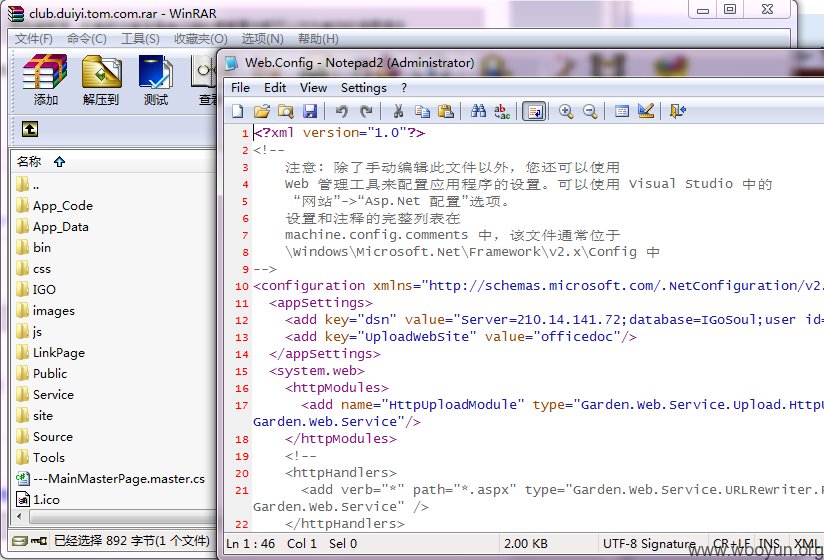
Task: Click the Paste clipboard icon
Action: tap(446, 111)
